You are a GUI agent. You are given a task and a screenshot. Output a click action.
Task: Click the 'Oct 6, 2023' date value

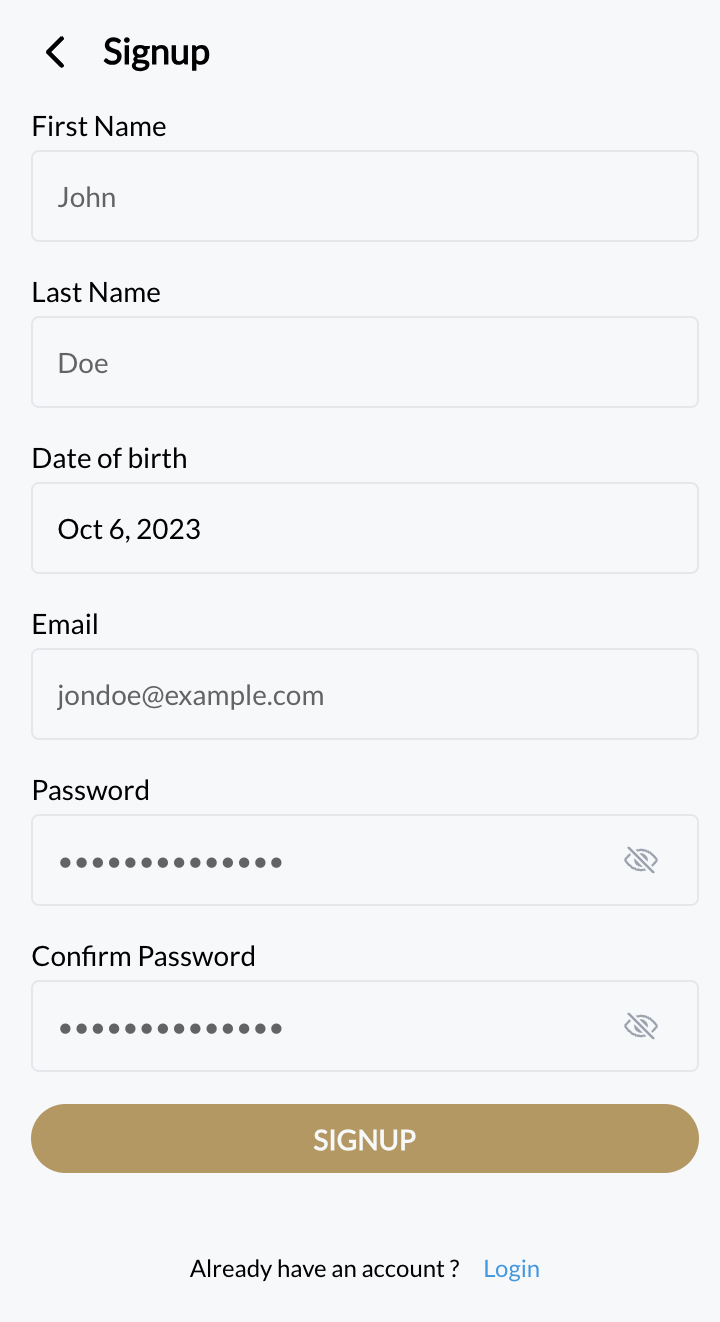tap(129, 529)
